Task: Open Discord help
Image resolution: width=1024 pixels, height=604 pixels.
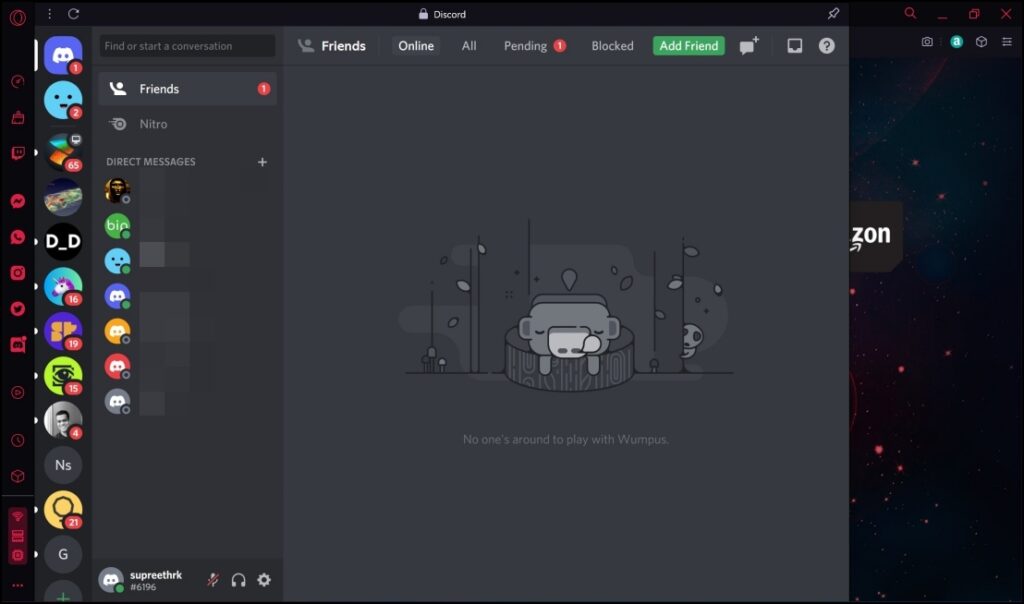Action: pyautogui.click(x=826, y=46)
